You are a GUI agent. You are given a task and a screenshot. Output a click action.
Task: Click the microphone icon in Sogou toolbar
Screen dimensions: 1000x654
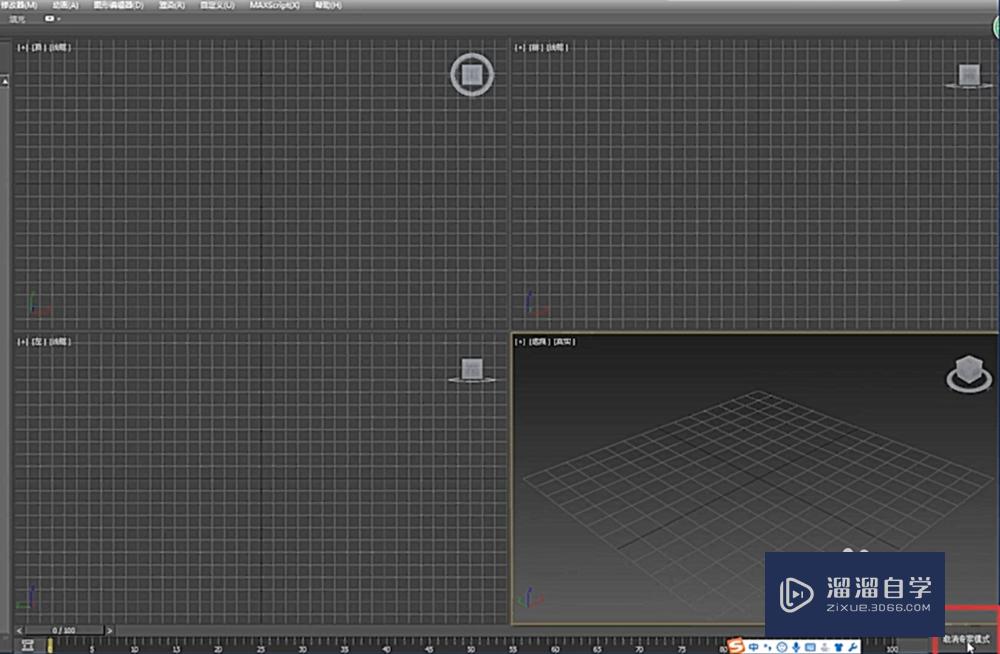(796, 647)
